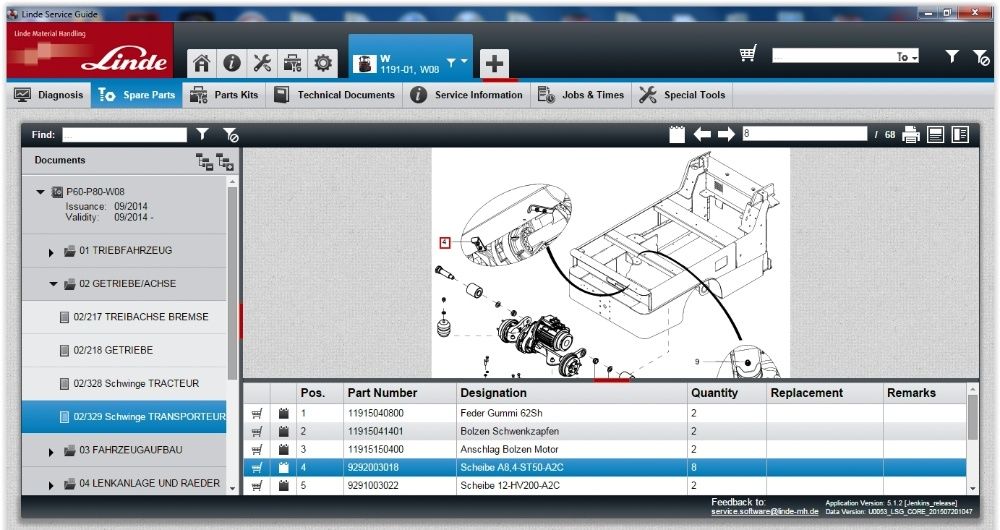Expand 03 FAHRZEUGAUFBAU folder
Image resolution: width=1000 pixels, height=530 pixels.
[x=51, y=452]
